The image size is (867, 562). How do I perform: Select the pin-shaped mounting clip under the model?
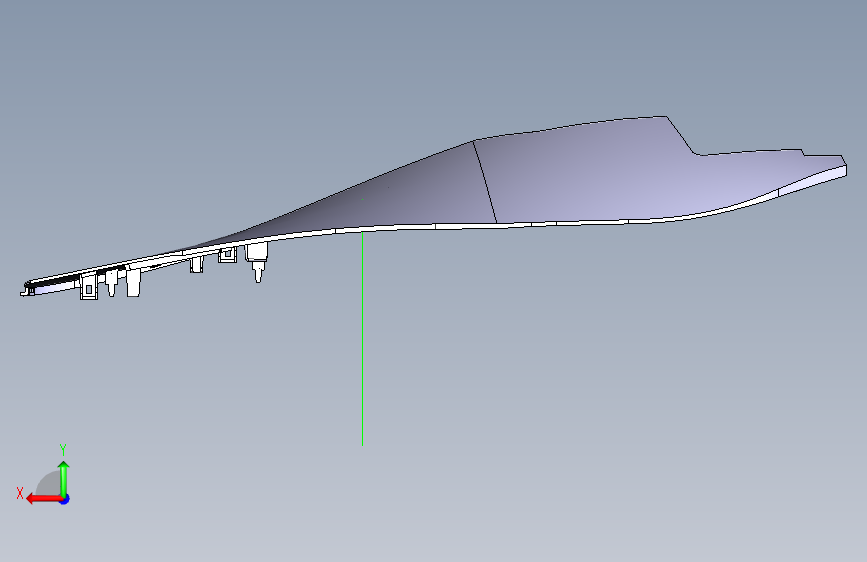[257, 262]
